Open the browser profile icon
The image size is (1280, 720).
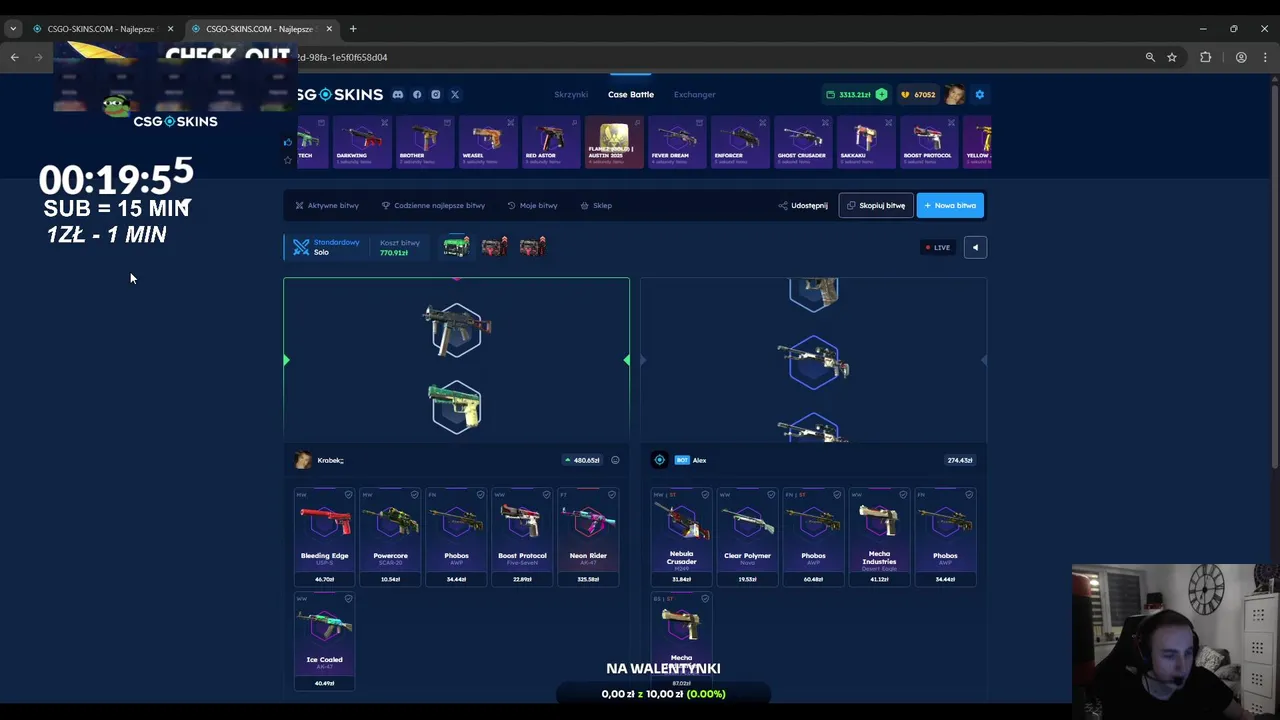[x=1241, y=57]
